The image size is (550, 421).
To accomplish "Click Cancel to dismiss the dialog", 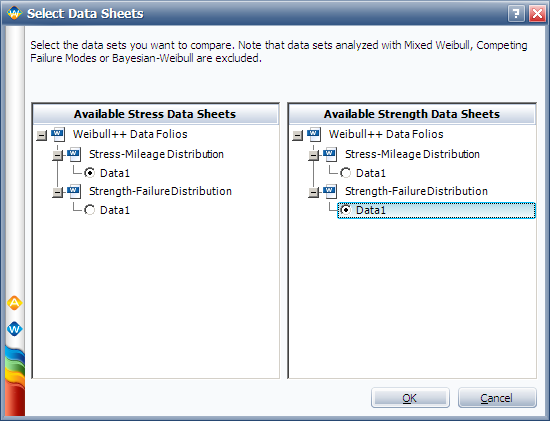I will tap(497, 398).
